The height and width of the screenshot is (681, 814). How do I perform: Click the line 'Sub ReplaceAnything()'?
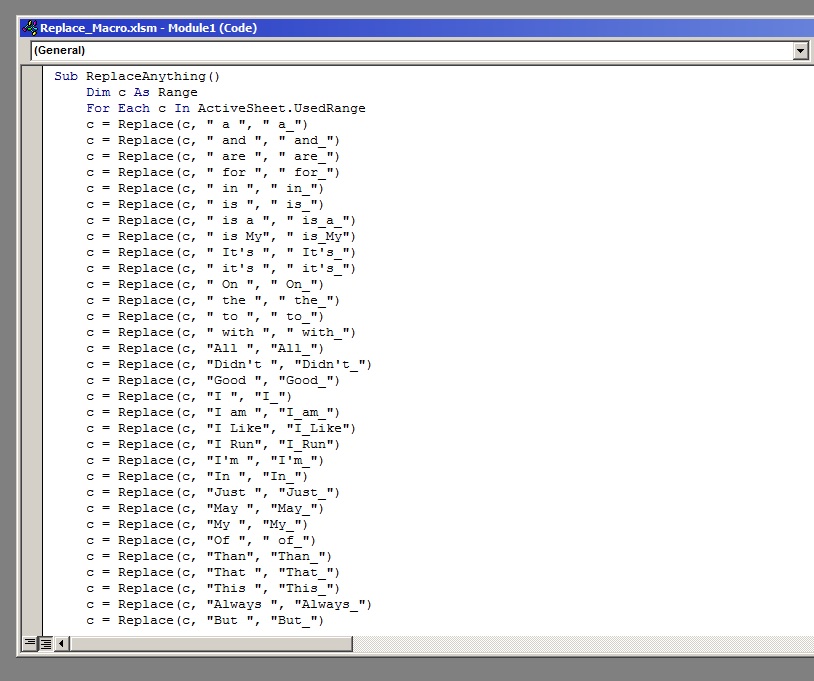click(137, 76)
